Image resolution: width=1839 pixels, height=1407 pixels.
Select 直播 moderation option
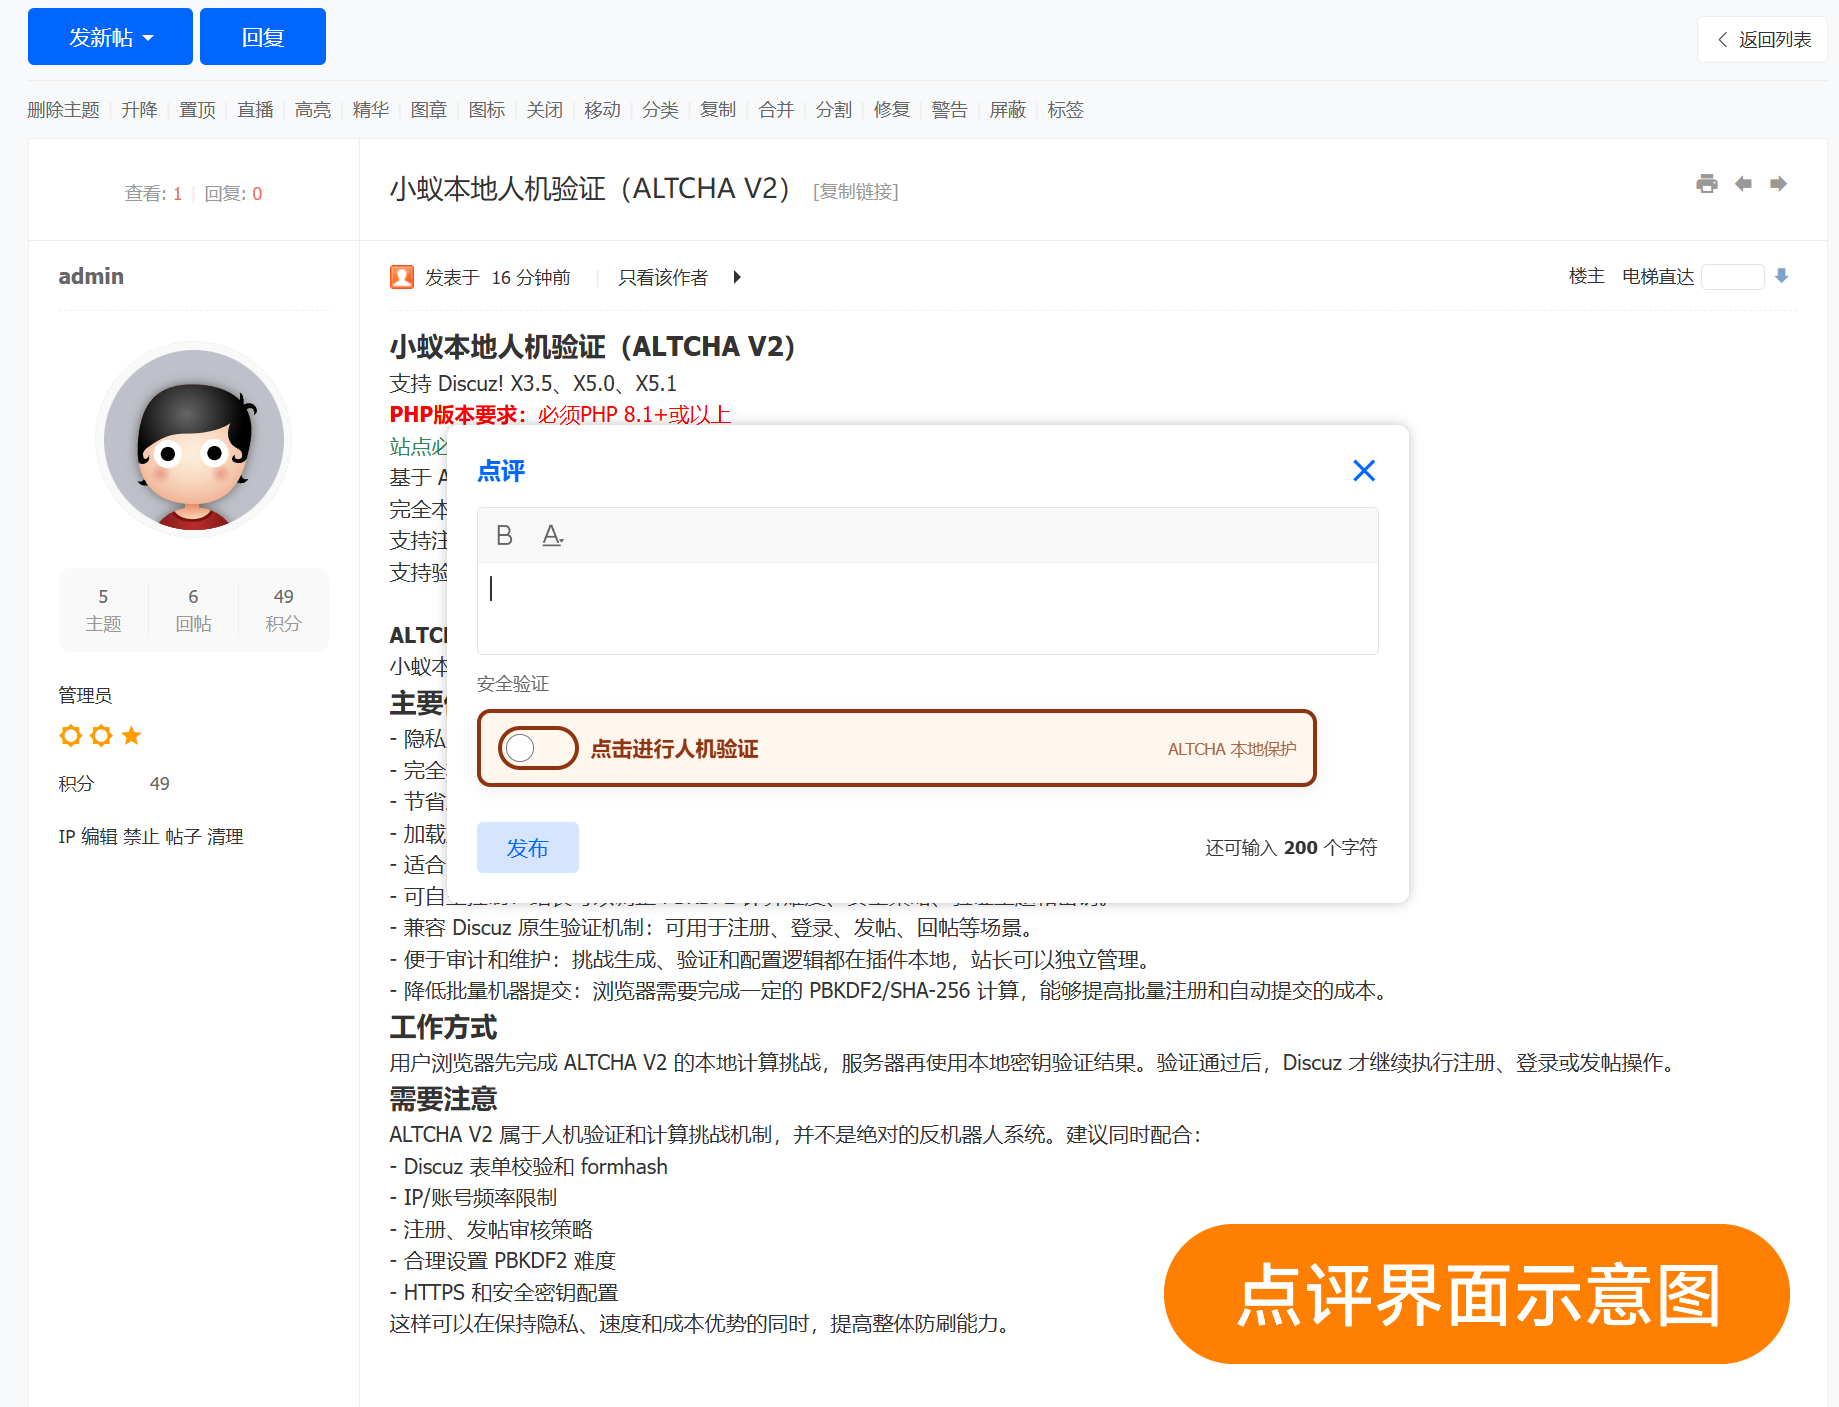coord(255,110)
